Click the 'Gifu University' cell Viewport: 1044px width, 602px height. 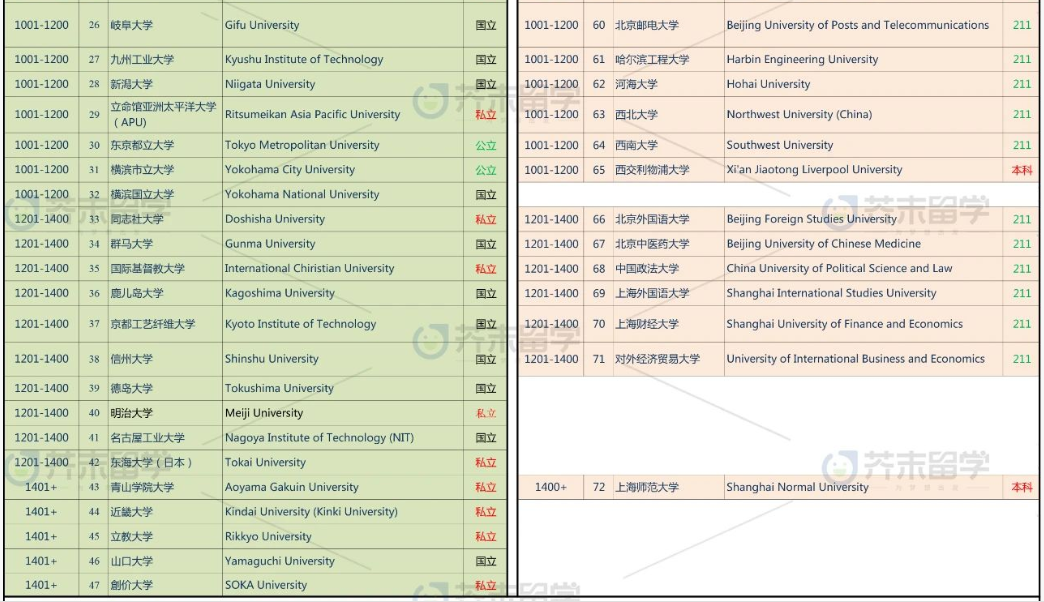(343, 25)
